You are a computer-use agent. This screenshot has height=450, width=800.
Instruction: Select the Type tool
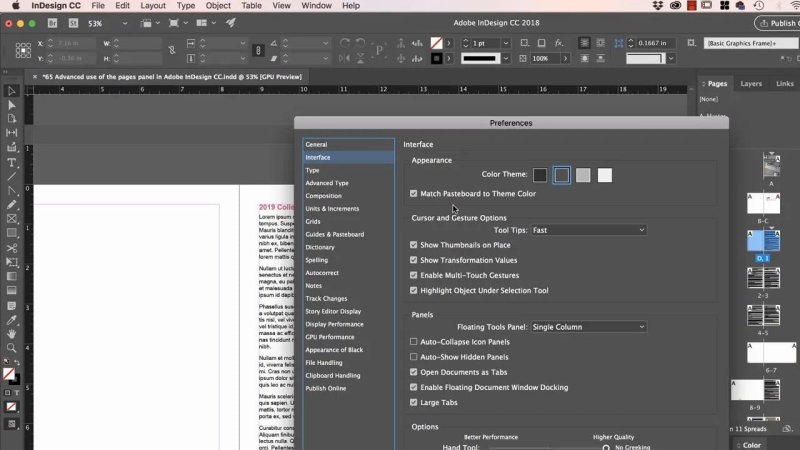click(11, 163)
